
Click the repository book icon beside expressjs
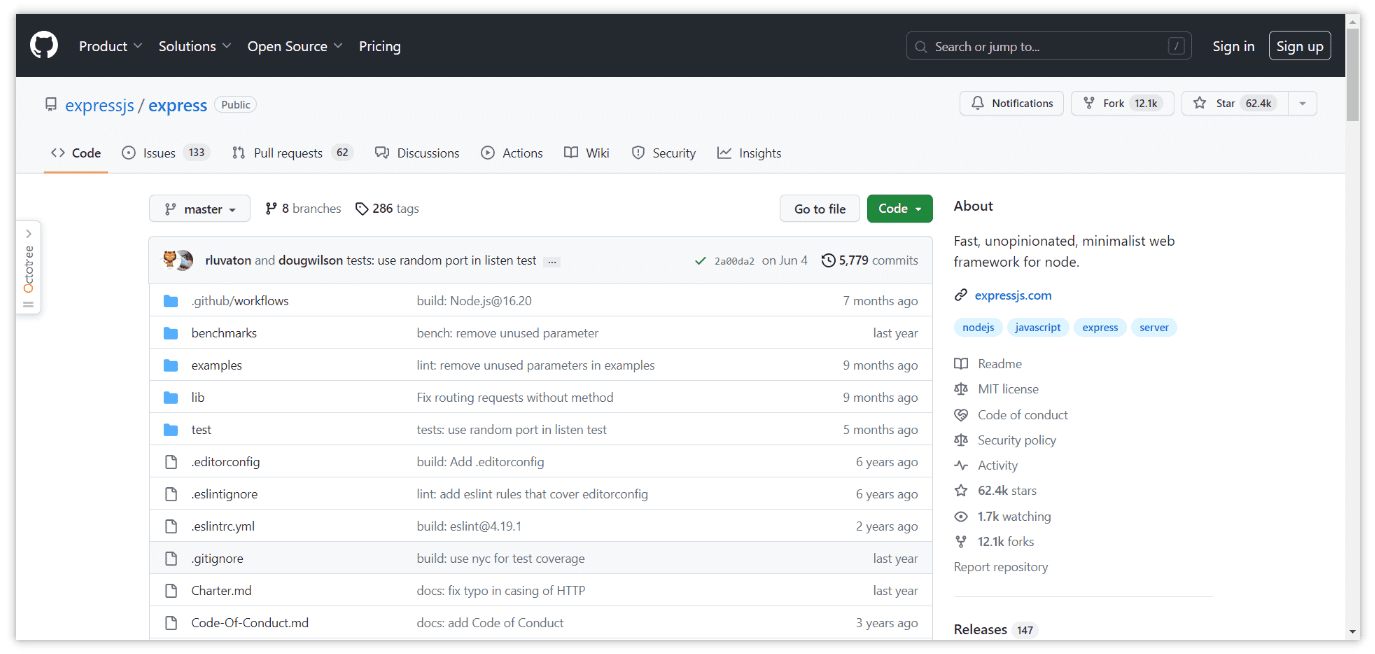click(51, 105)
